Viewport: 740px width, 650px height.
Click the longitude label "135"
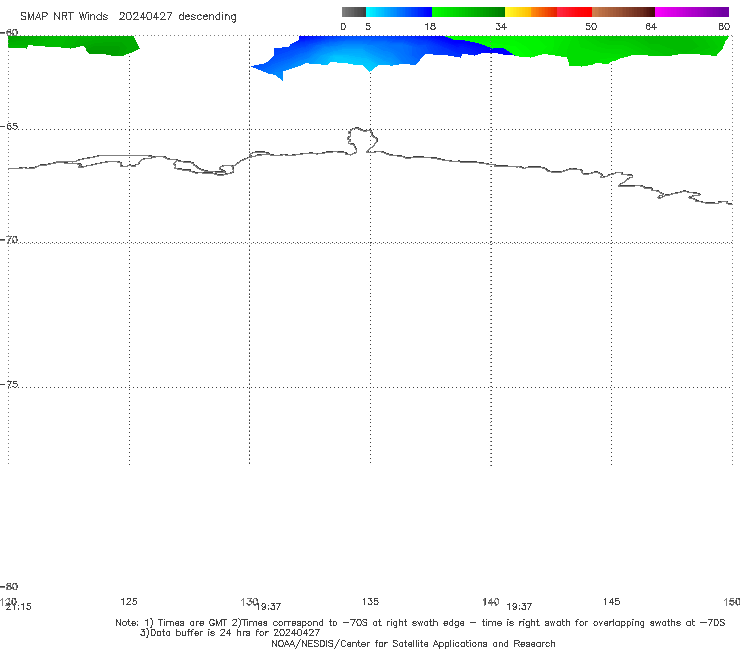[370, 601]
